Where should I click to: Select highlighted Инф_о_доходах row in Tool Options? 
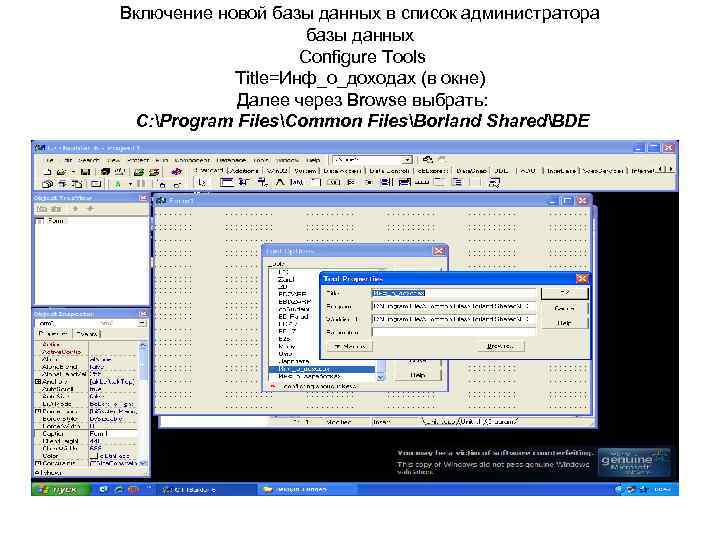pos(321,369)
